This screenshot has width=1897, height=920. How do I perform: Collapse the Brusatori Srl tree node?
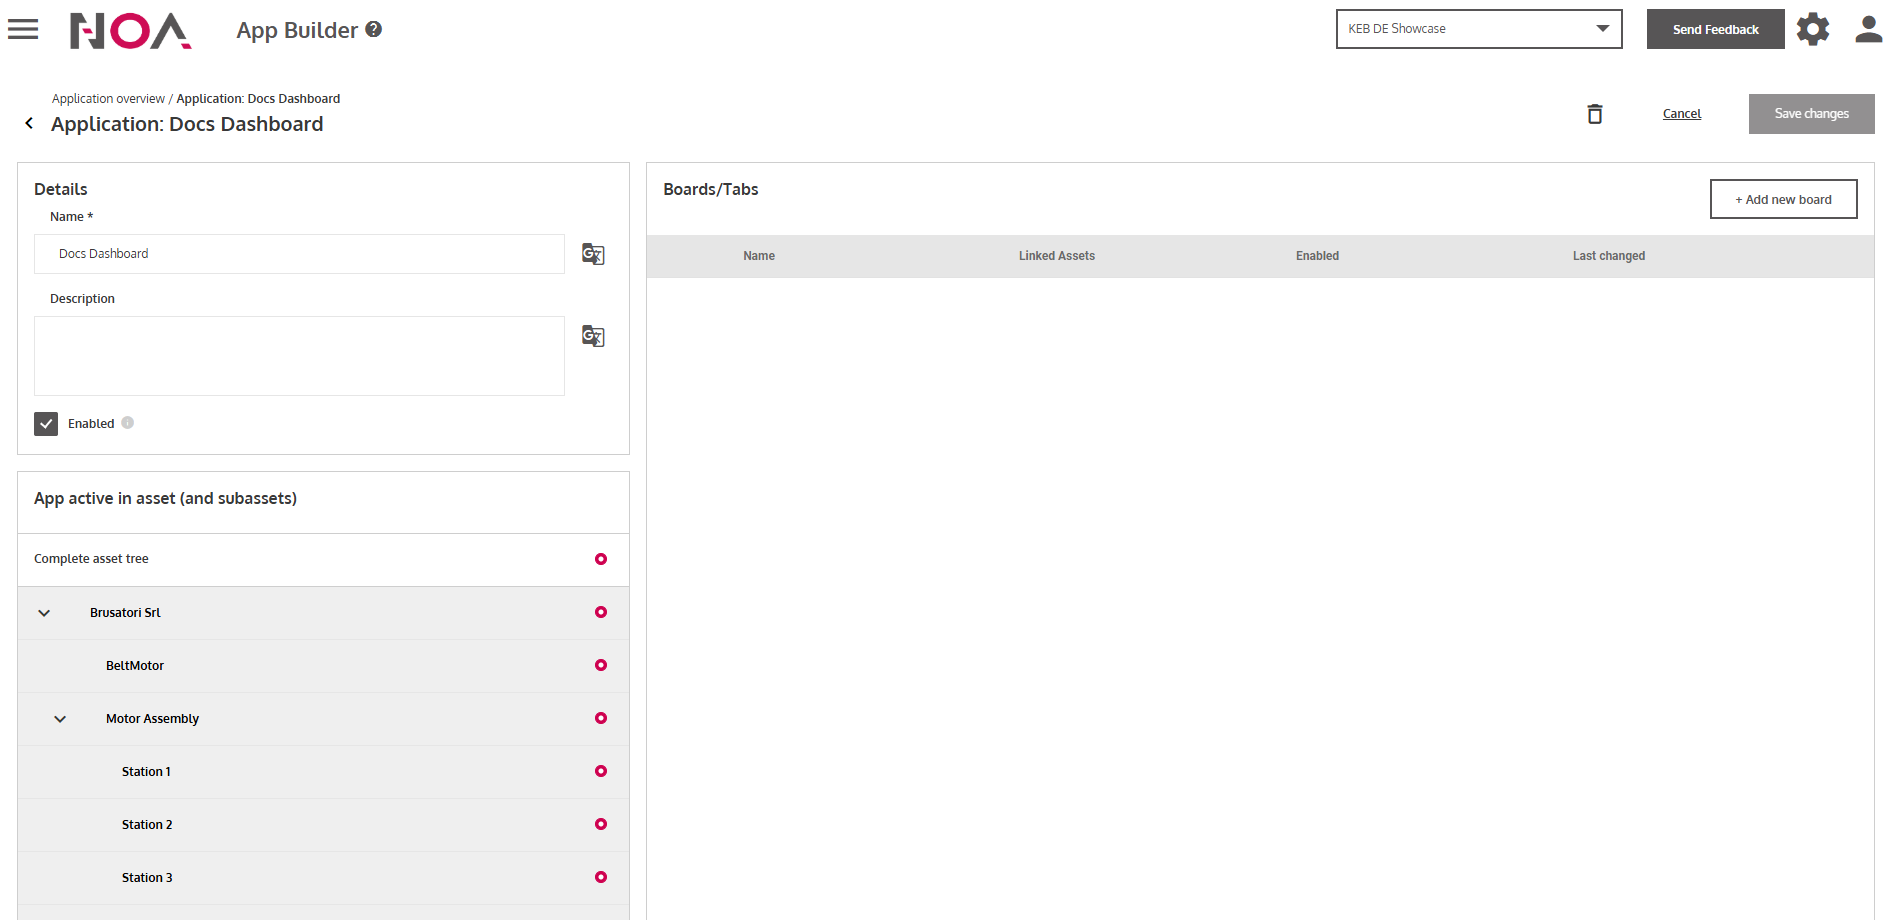pos(44,613)
